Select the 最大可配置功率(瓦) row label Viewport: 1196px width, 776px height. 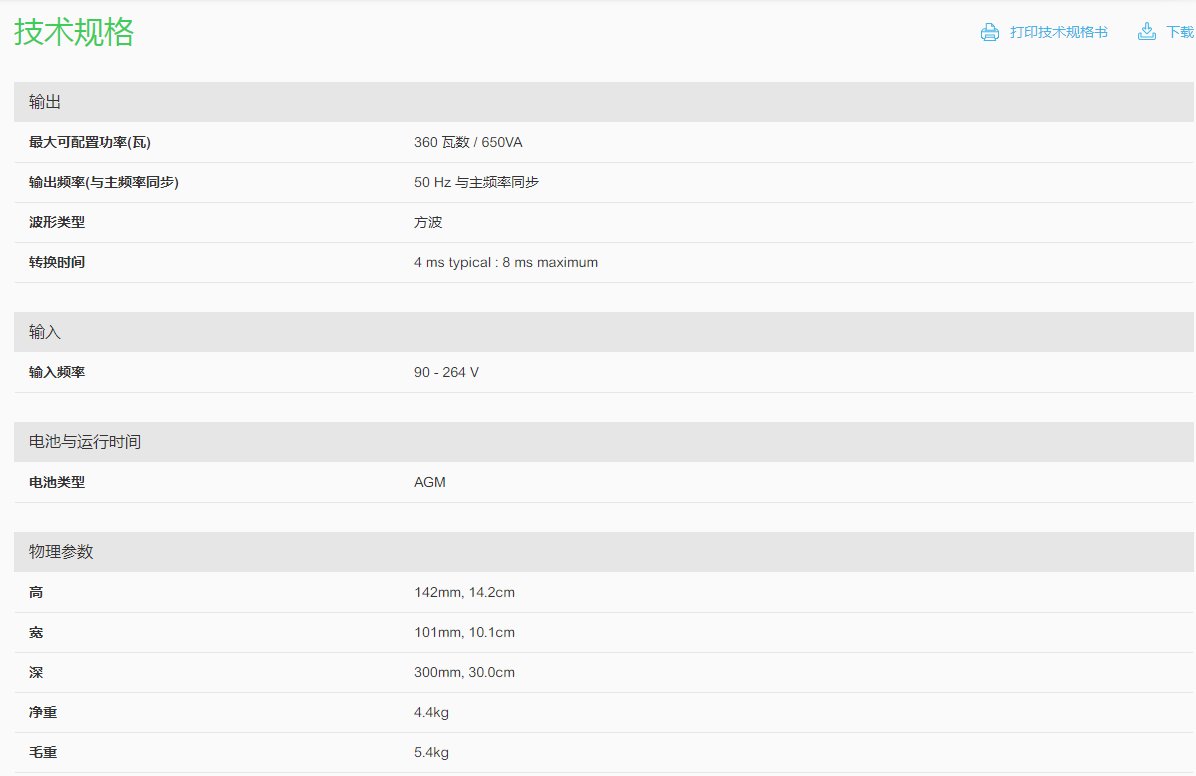90,143
